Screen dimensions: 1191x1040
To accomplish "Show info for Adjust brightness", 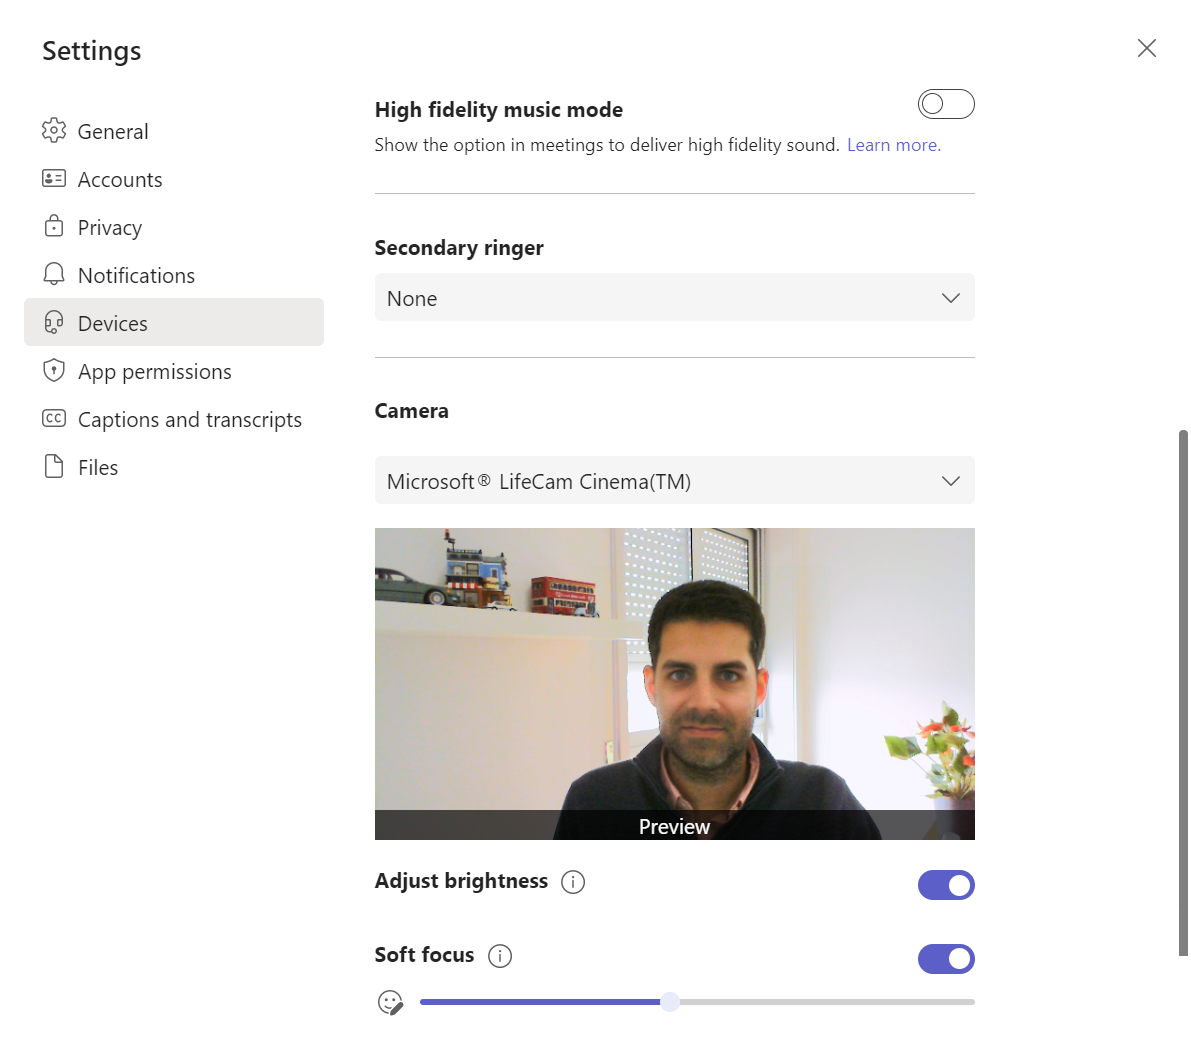I will (573, 882).
